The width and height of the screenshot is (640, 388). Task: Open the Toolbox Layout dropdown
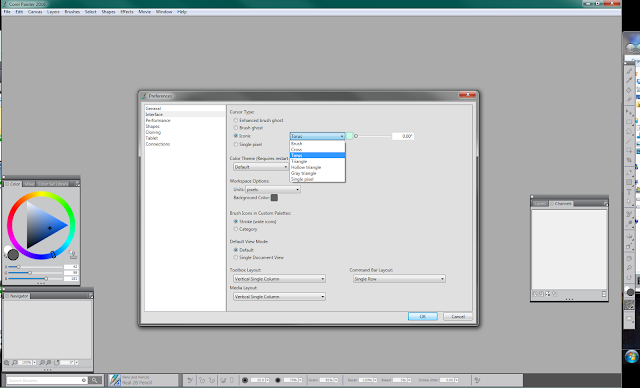point(279,279)
